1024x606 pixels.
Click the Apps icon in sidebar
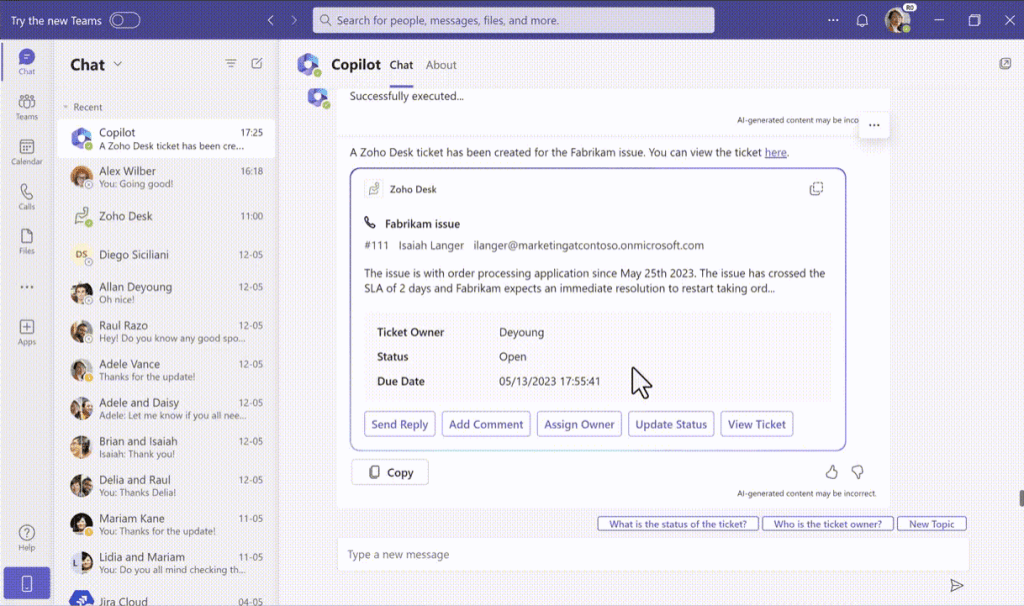(x=27, y=332)
